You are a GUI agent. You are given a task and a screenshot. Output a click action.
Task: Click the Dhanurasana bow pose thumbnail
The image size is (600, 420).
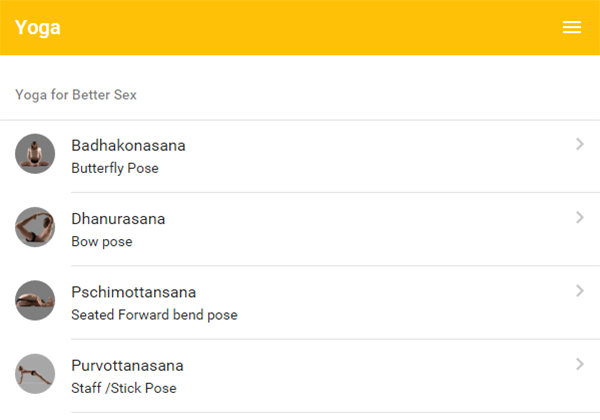35,227
